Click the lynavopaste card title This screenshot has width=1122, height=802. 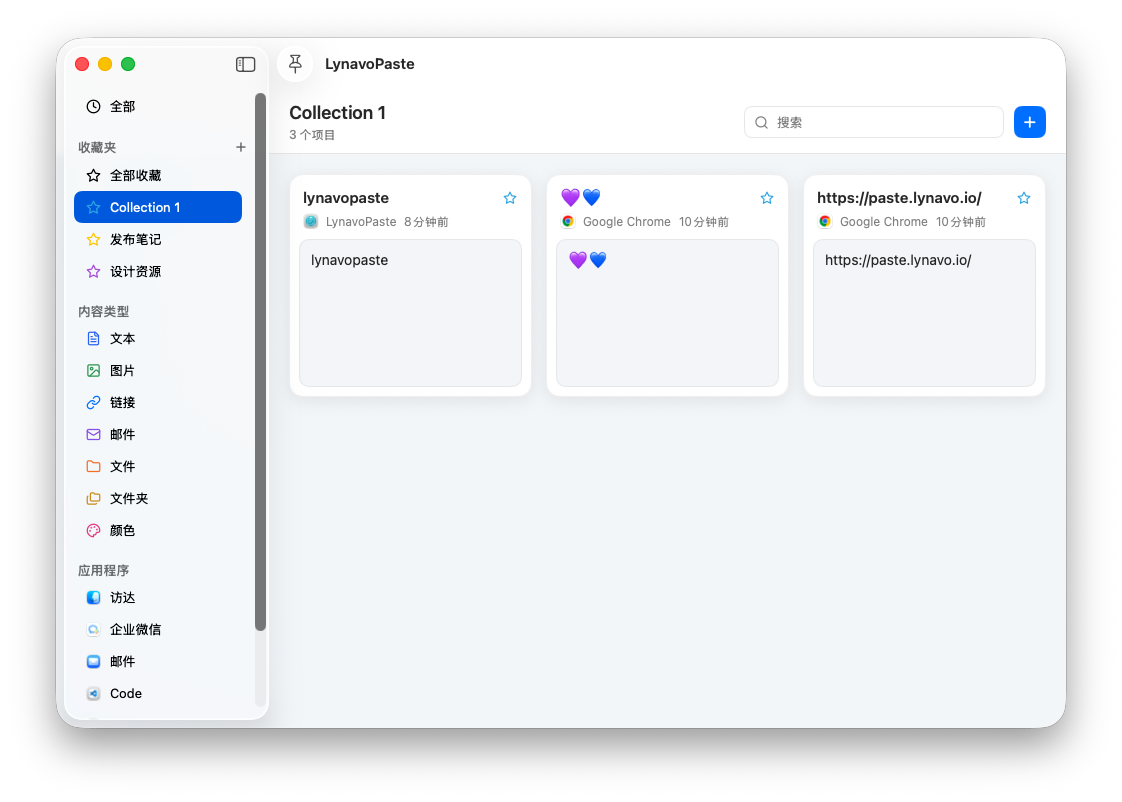pyautogui.click(x=346, y=198)
